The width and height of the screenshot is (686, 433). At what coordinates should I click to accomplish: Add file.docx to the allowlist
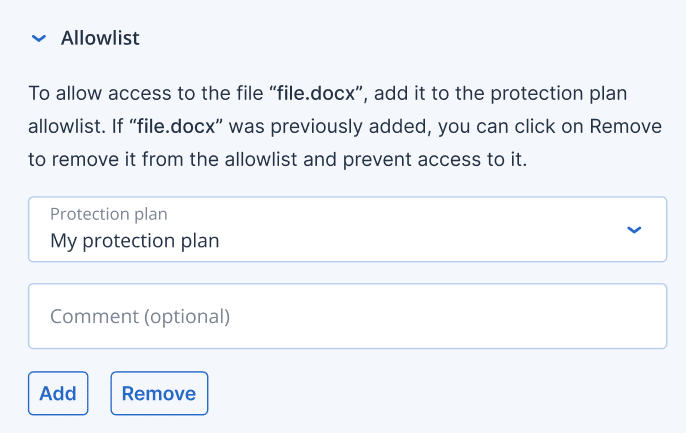(x=58, y=393)
